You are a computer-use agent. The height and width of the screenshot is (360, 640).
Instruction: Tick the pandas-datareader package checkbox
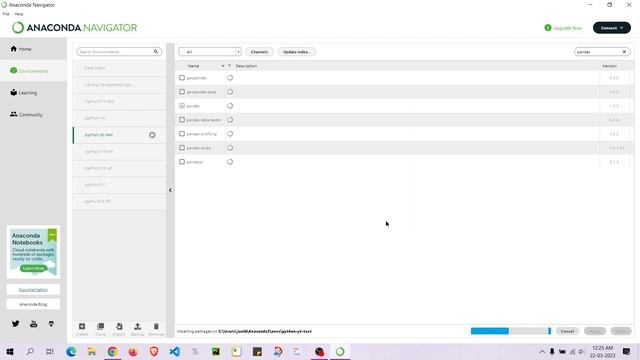[182, 120]
